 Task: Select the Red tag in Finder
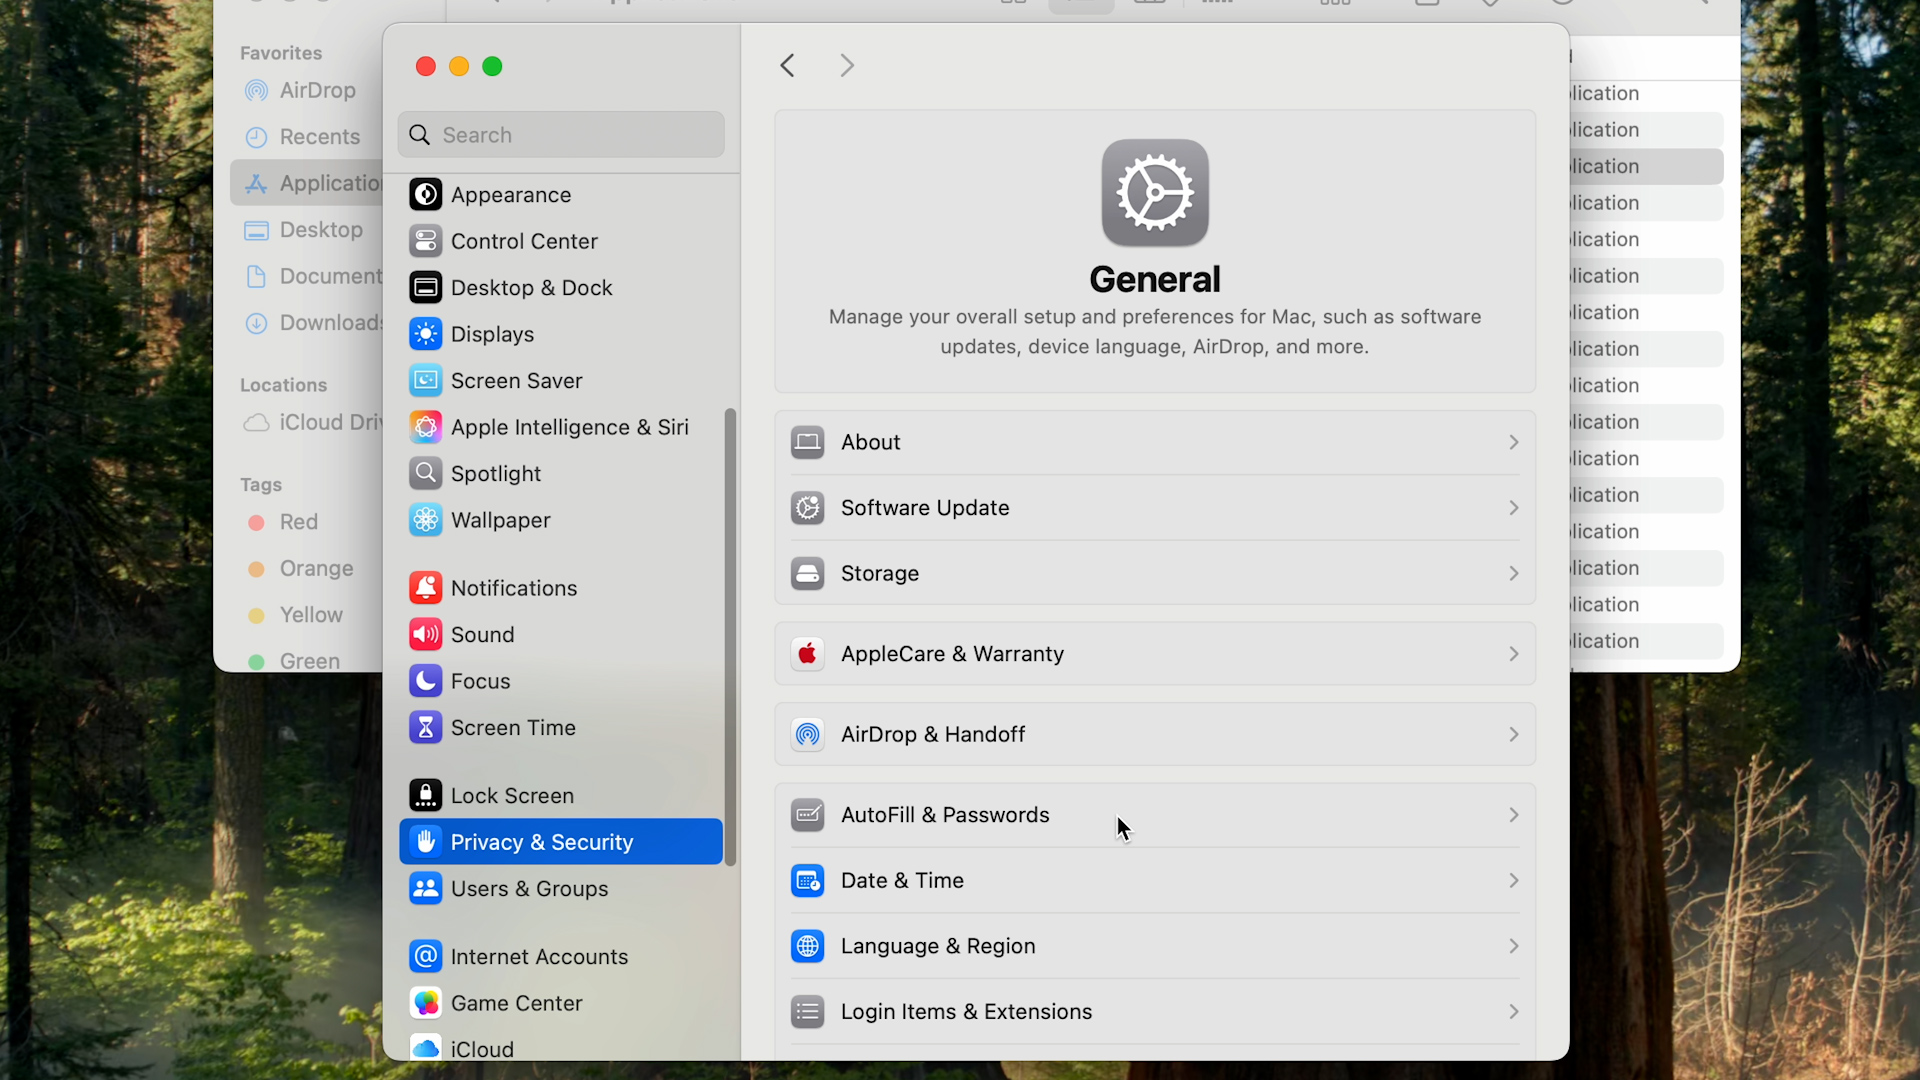[283, 522]
